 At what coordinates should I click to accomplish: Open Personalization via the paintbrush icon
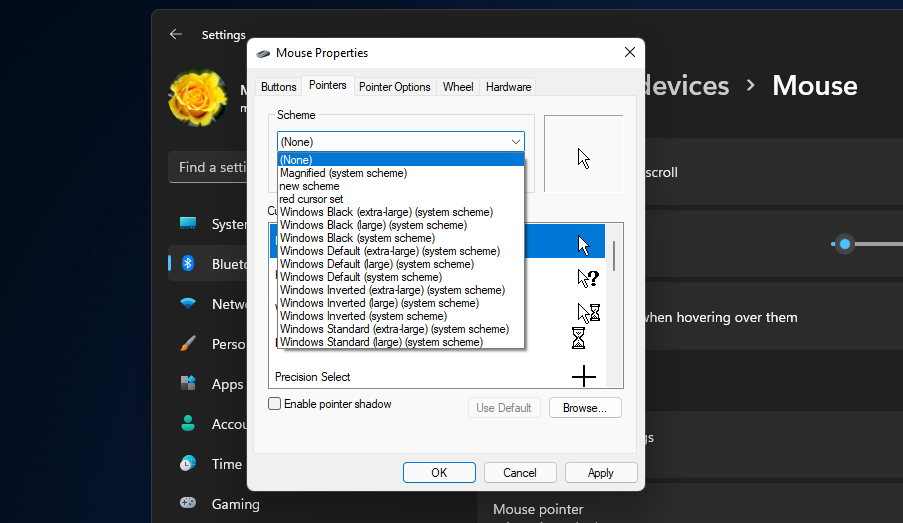coord(188,344)
